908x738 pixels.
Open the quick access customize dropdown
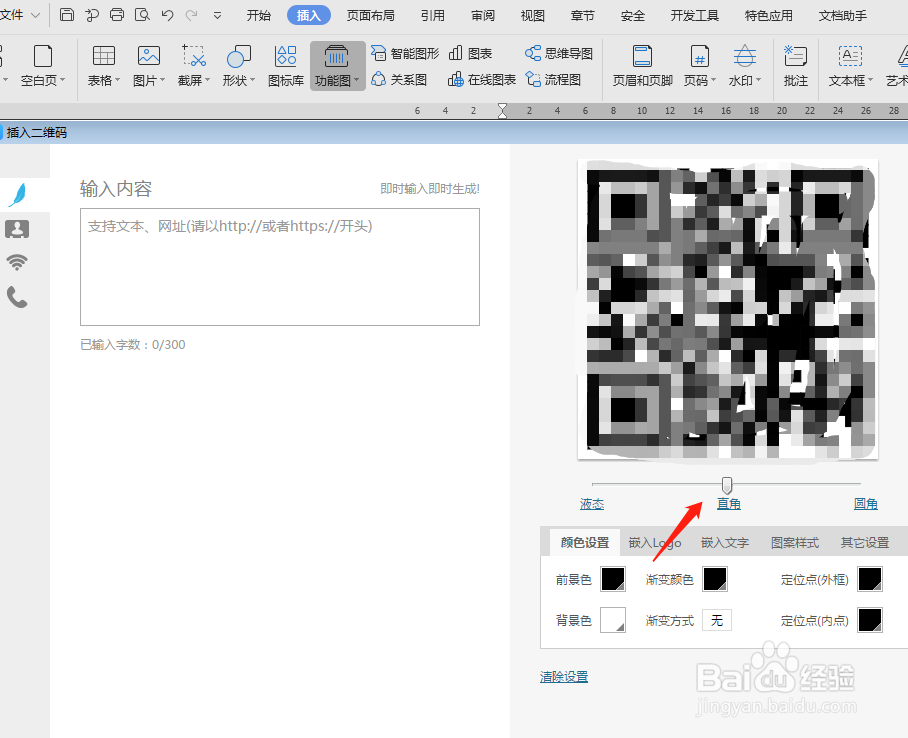tap(217, 16)
